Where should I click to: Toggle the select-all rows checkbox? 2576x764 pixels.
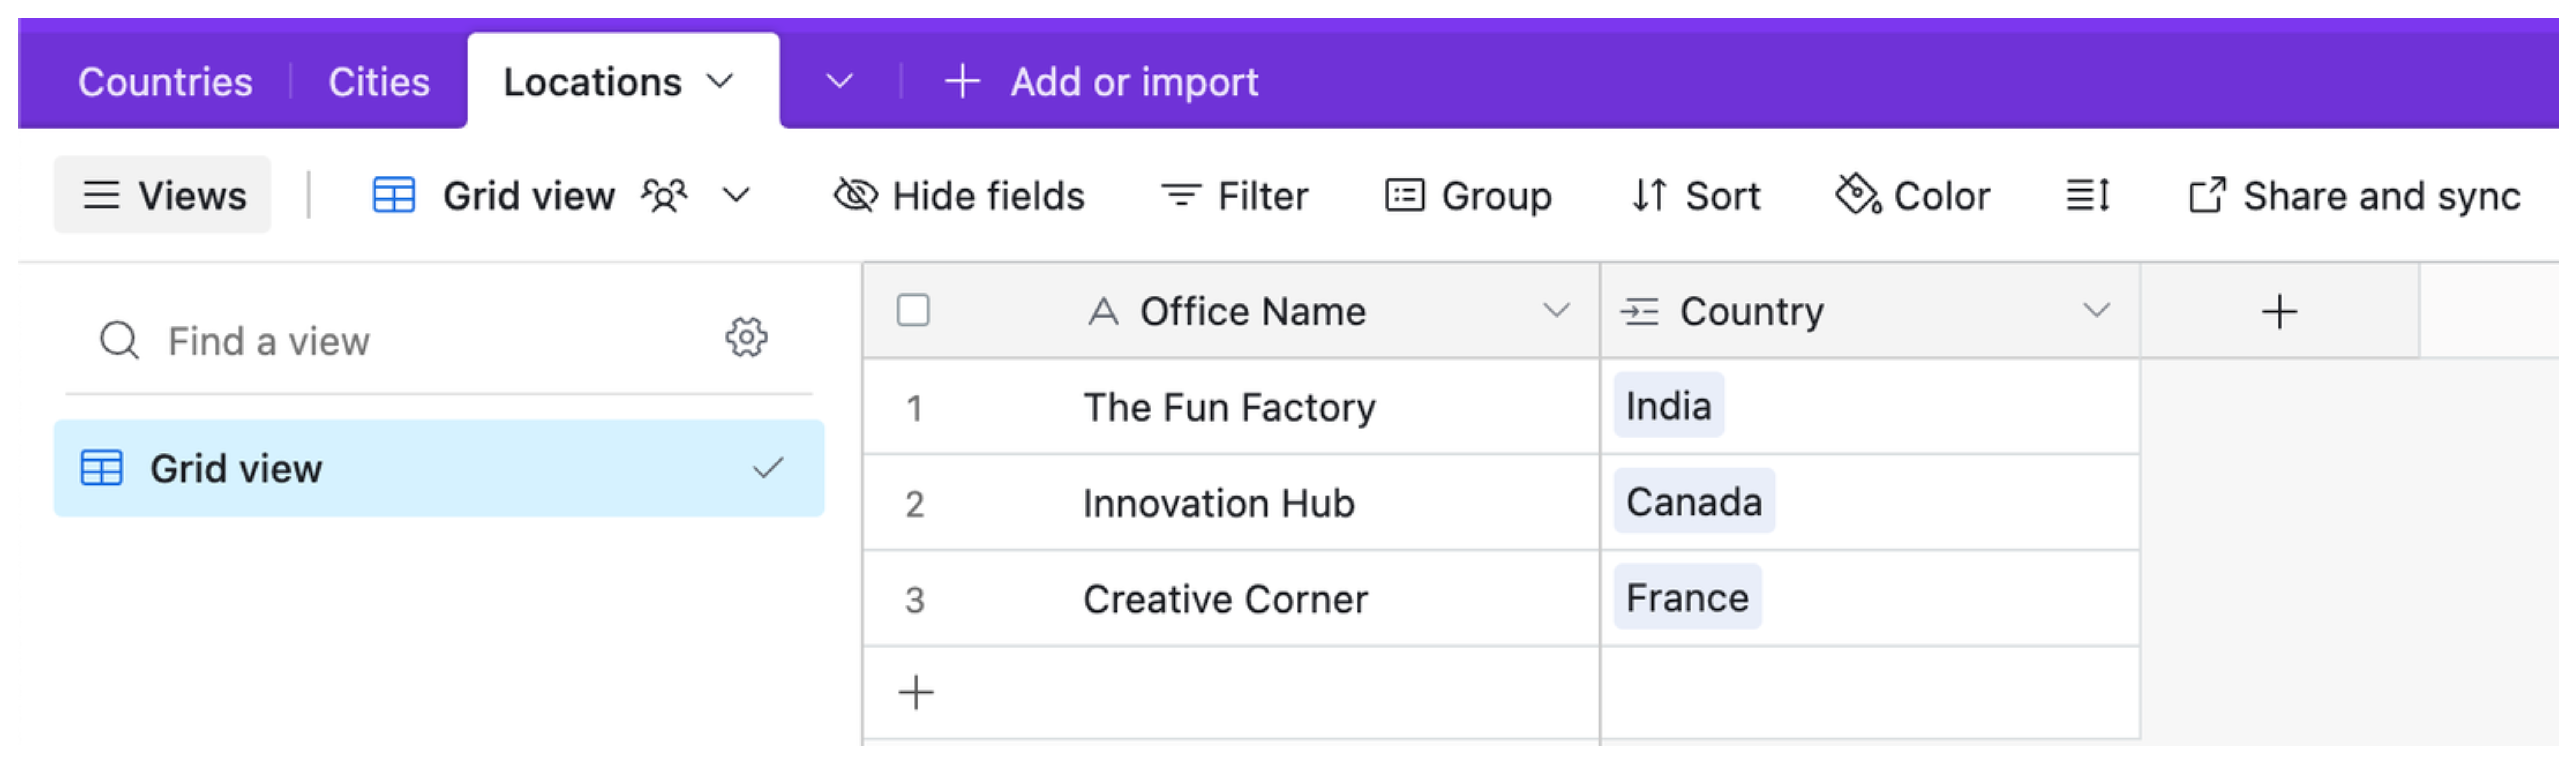[913, 310]
